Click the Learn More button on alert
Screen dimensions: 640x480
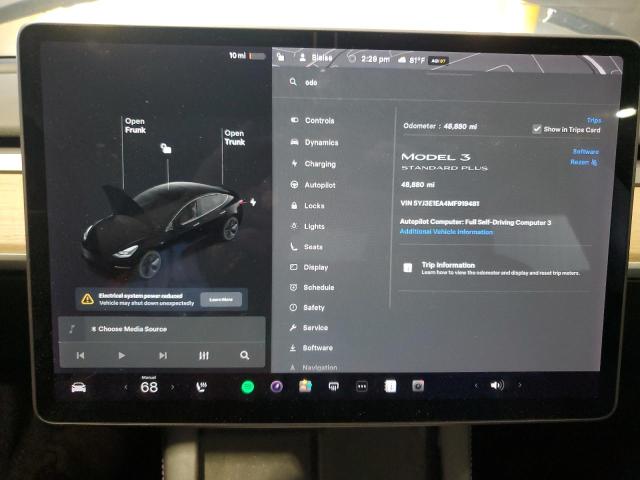point(221,299)
